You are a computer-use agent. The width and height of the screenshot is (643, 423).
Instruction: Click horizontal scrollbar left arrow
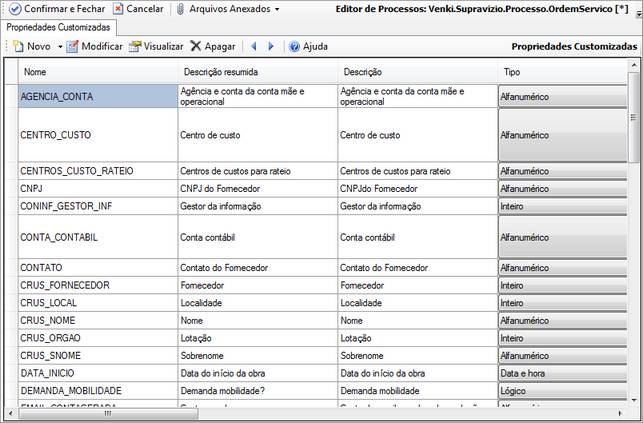(11, 413)
